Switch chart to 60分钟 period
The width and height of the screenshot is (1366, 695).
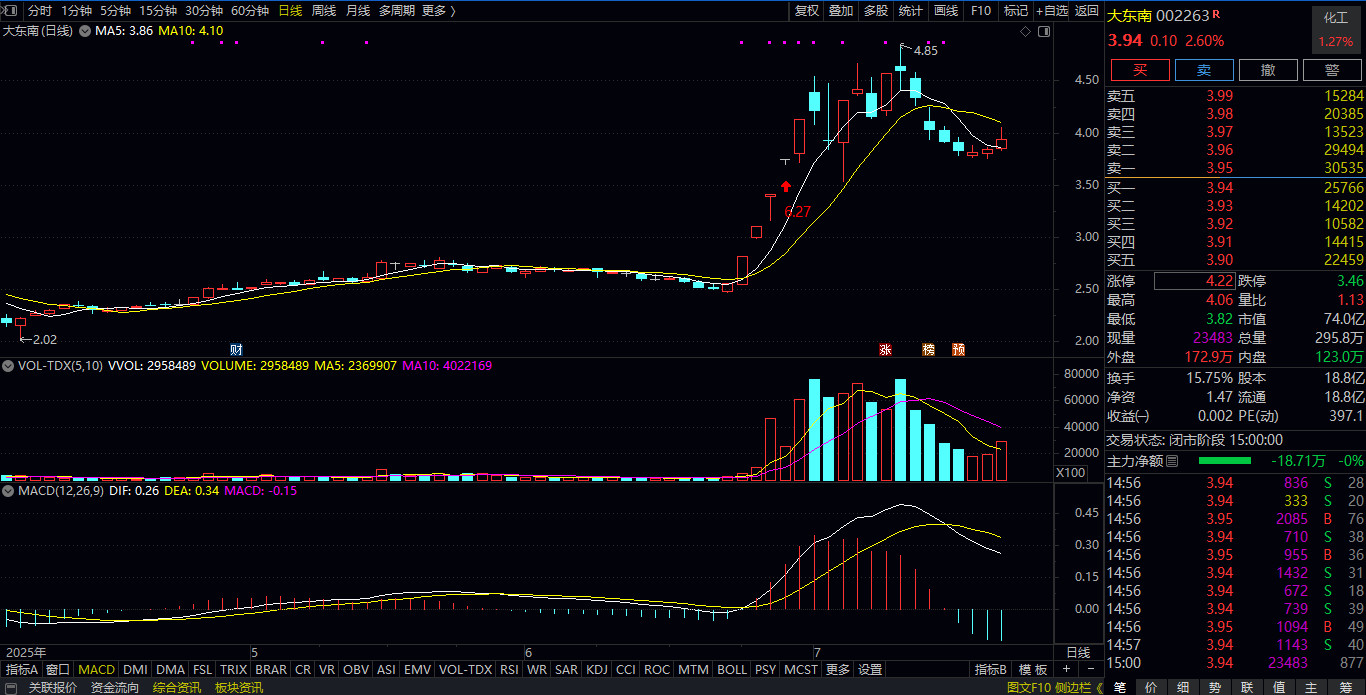249,11
